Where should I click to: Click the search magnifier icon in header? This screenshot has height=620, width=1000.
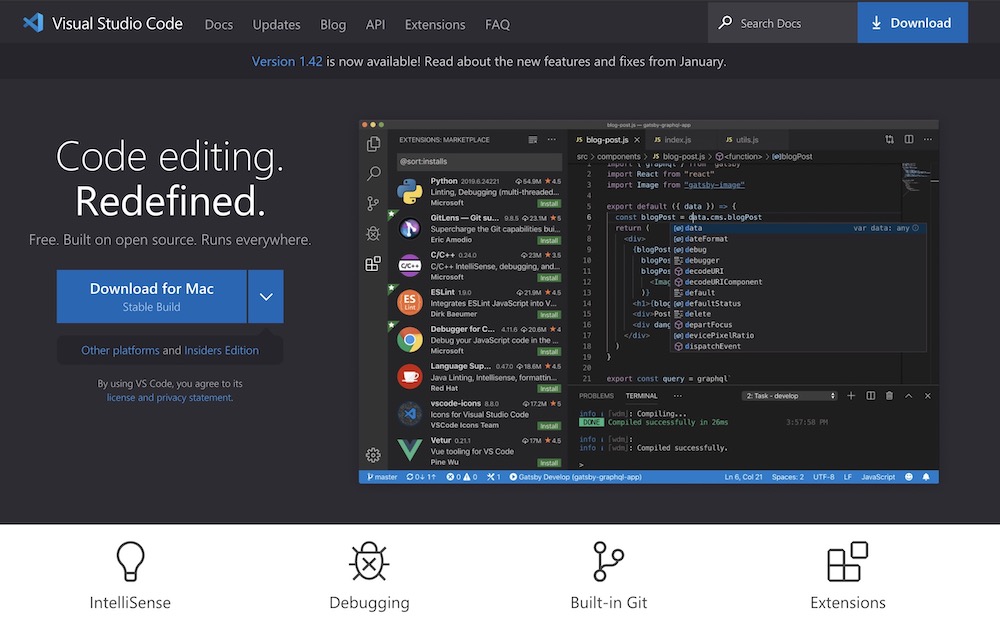point(725,23)
